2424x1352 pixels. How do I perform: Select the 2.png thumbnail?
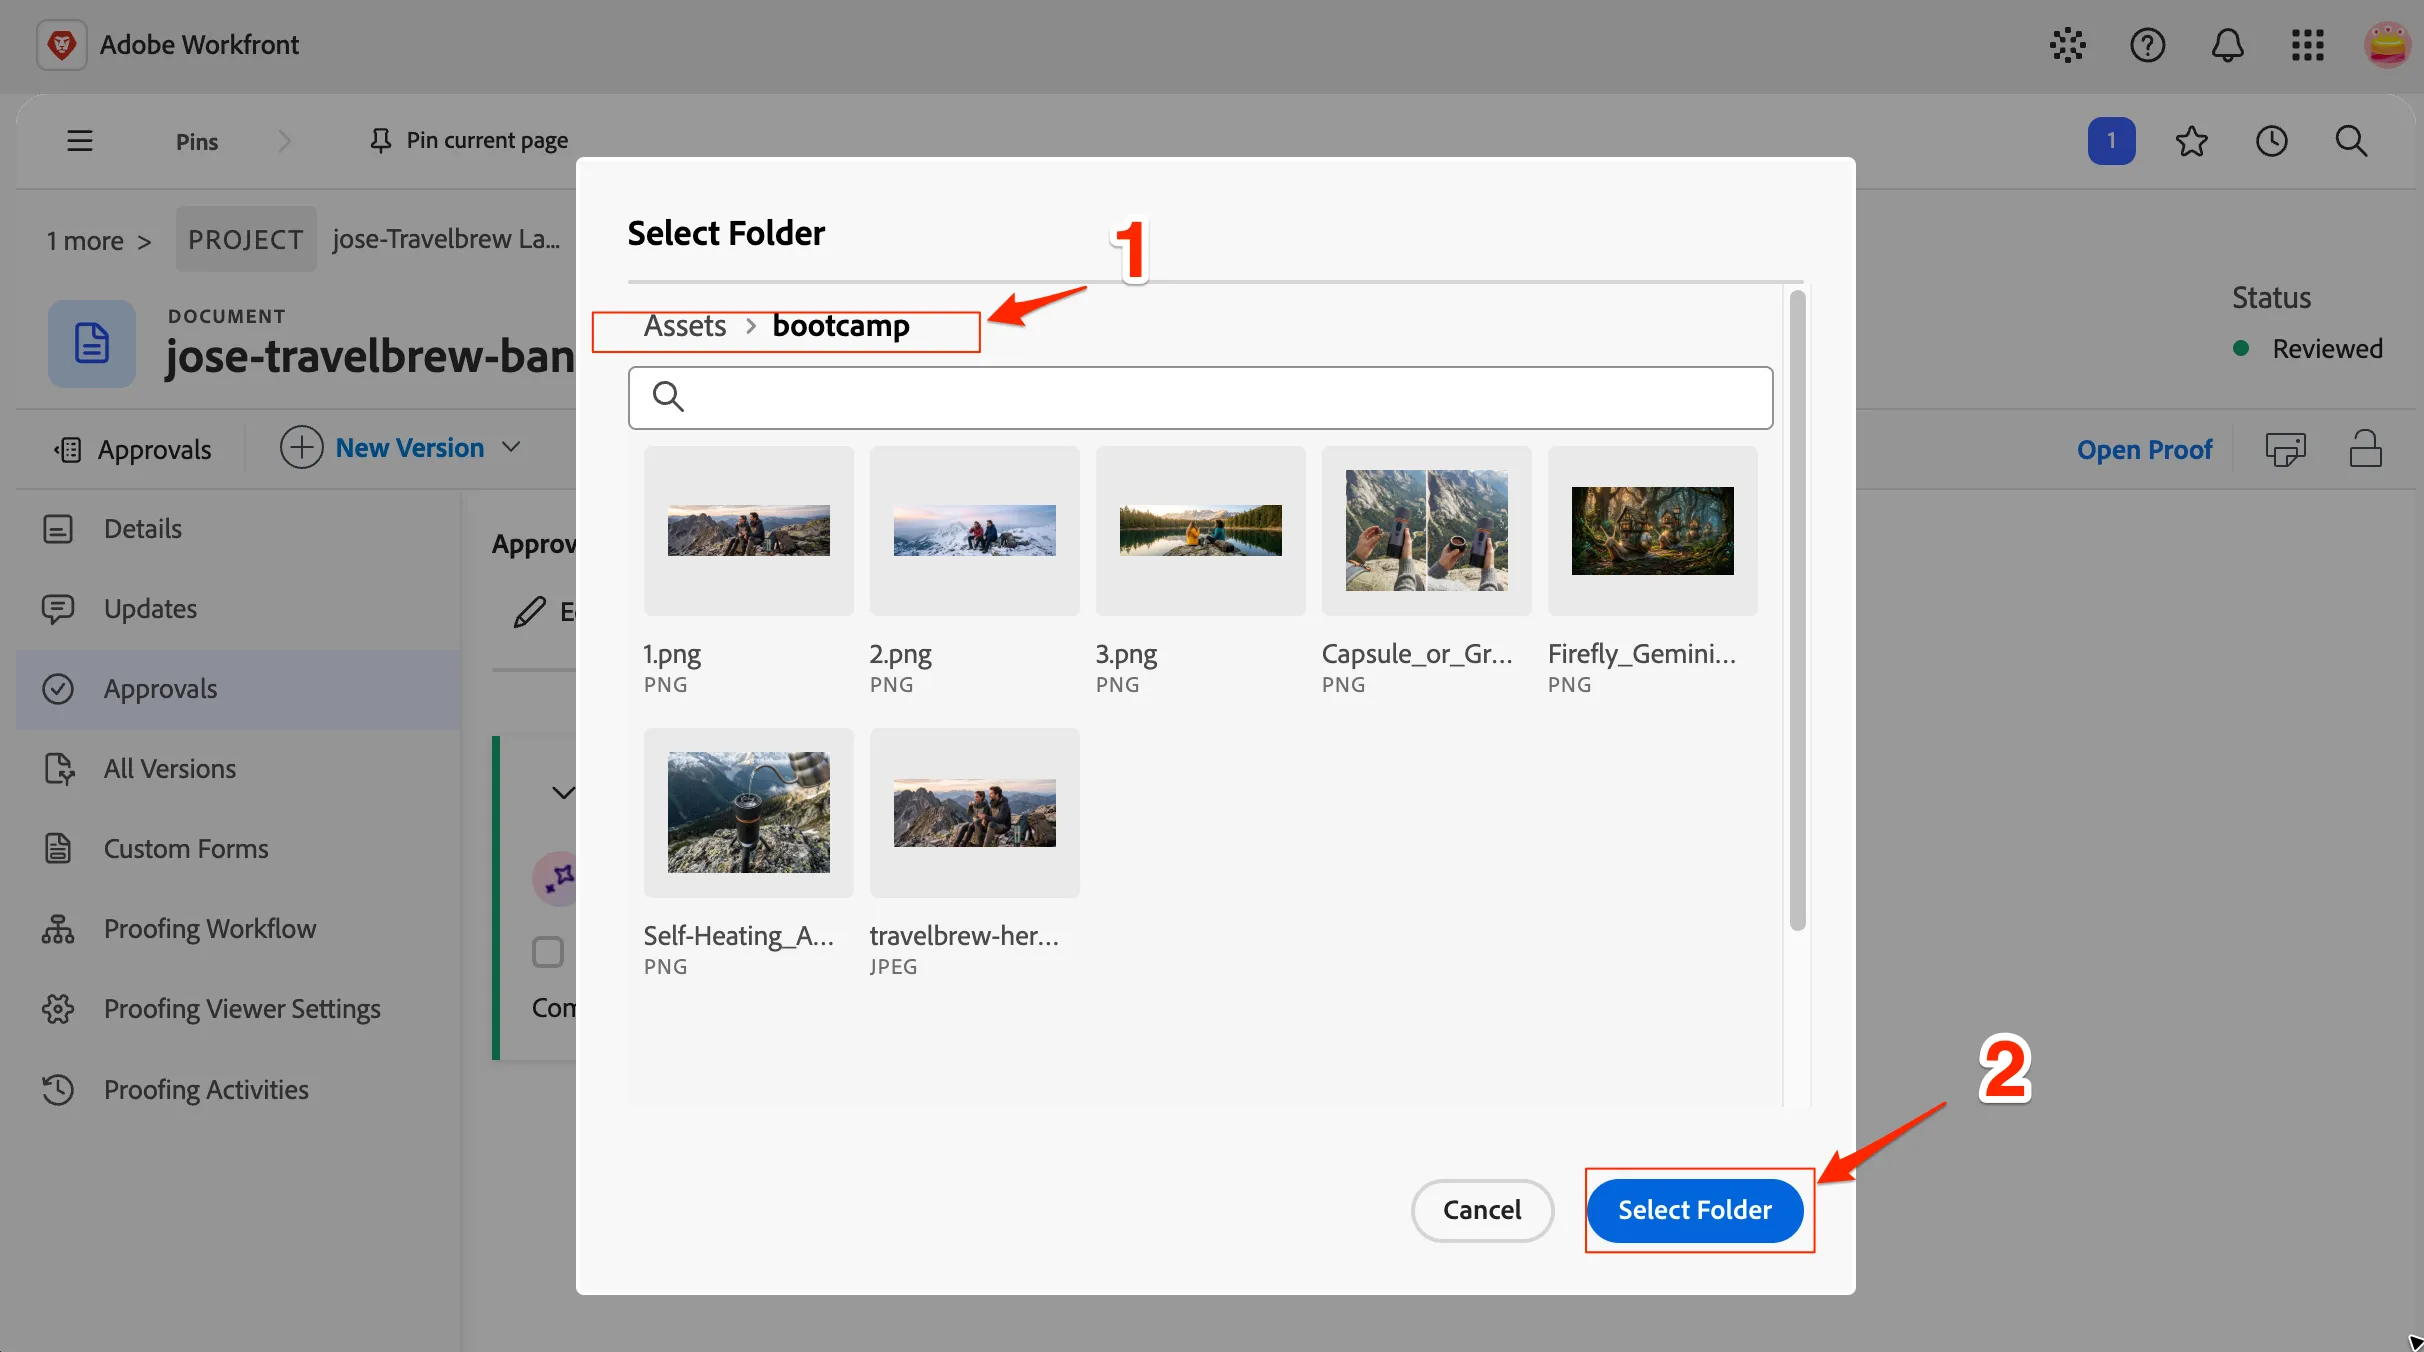pos(975,531)
